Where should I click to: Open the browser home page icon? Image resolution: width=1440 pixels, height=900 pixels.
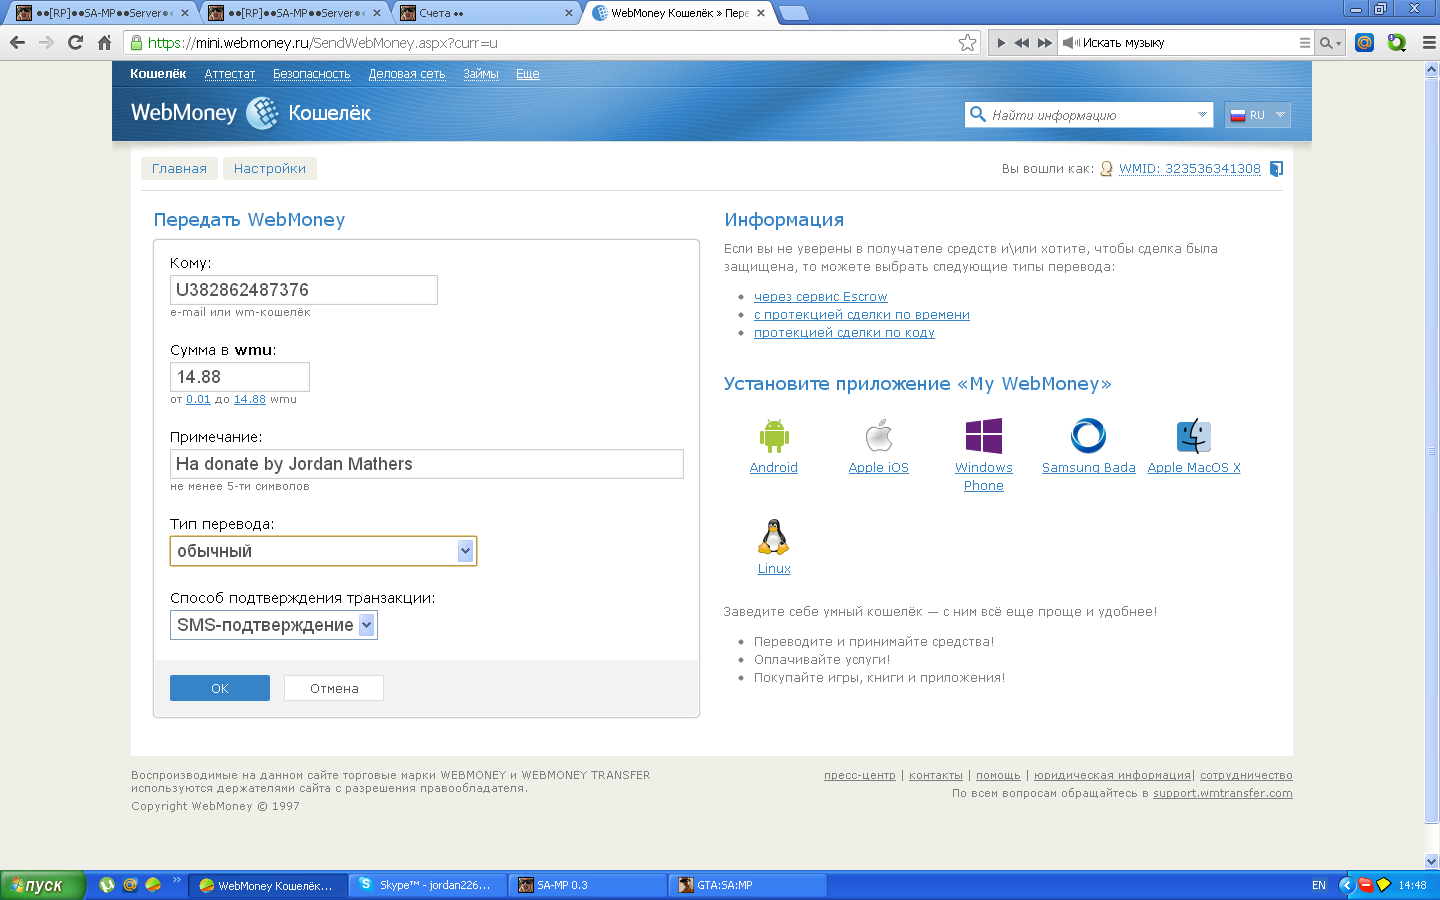coord(104,43)
